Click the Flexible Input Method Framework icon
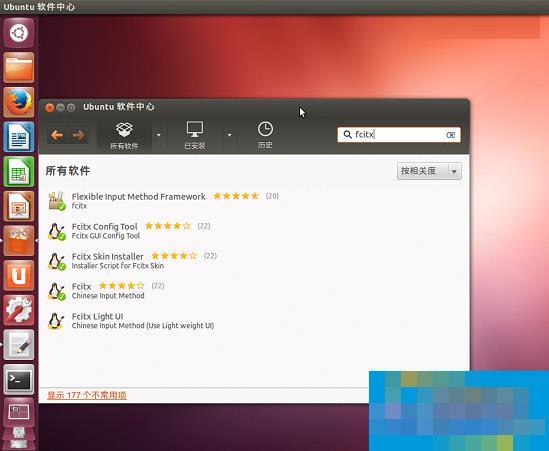549x451 pixels. (57, 201)
